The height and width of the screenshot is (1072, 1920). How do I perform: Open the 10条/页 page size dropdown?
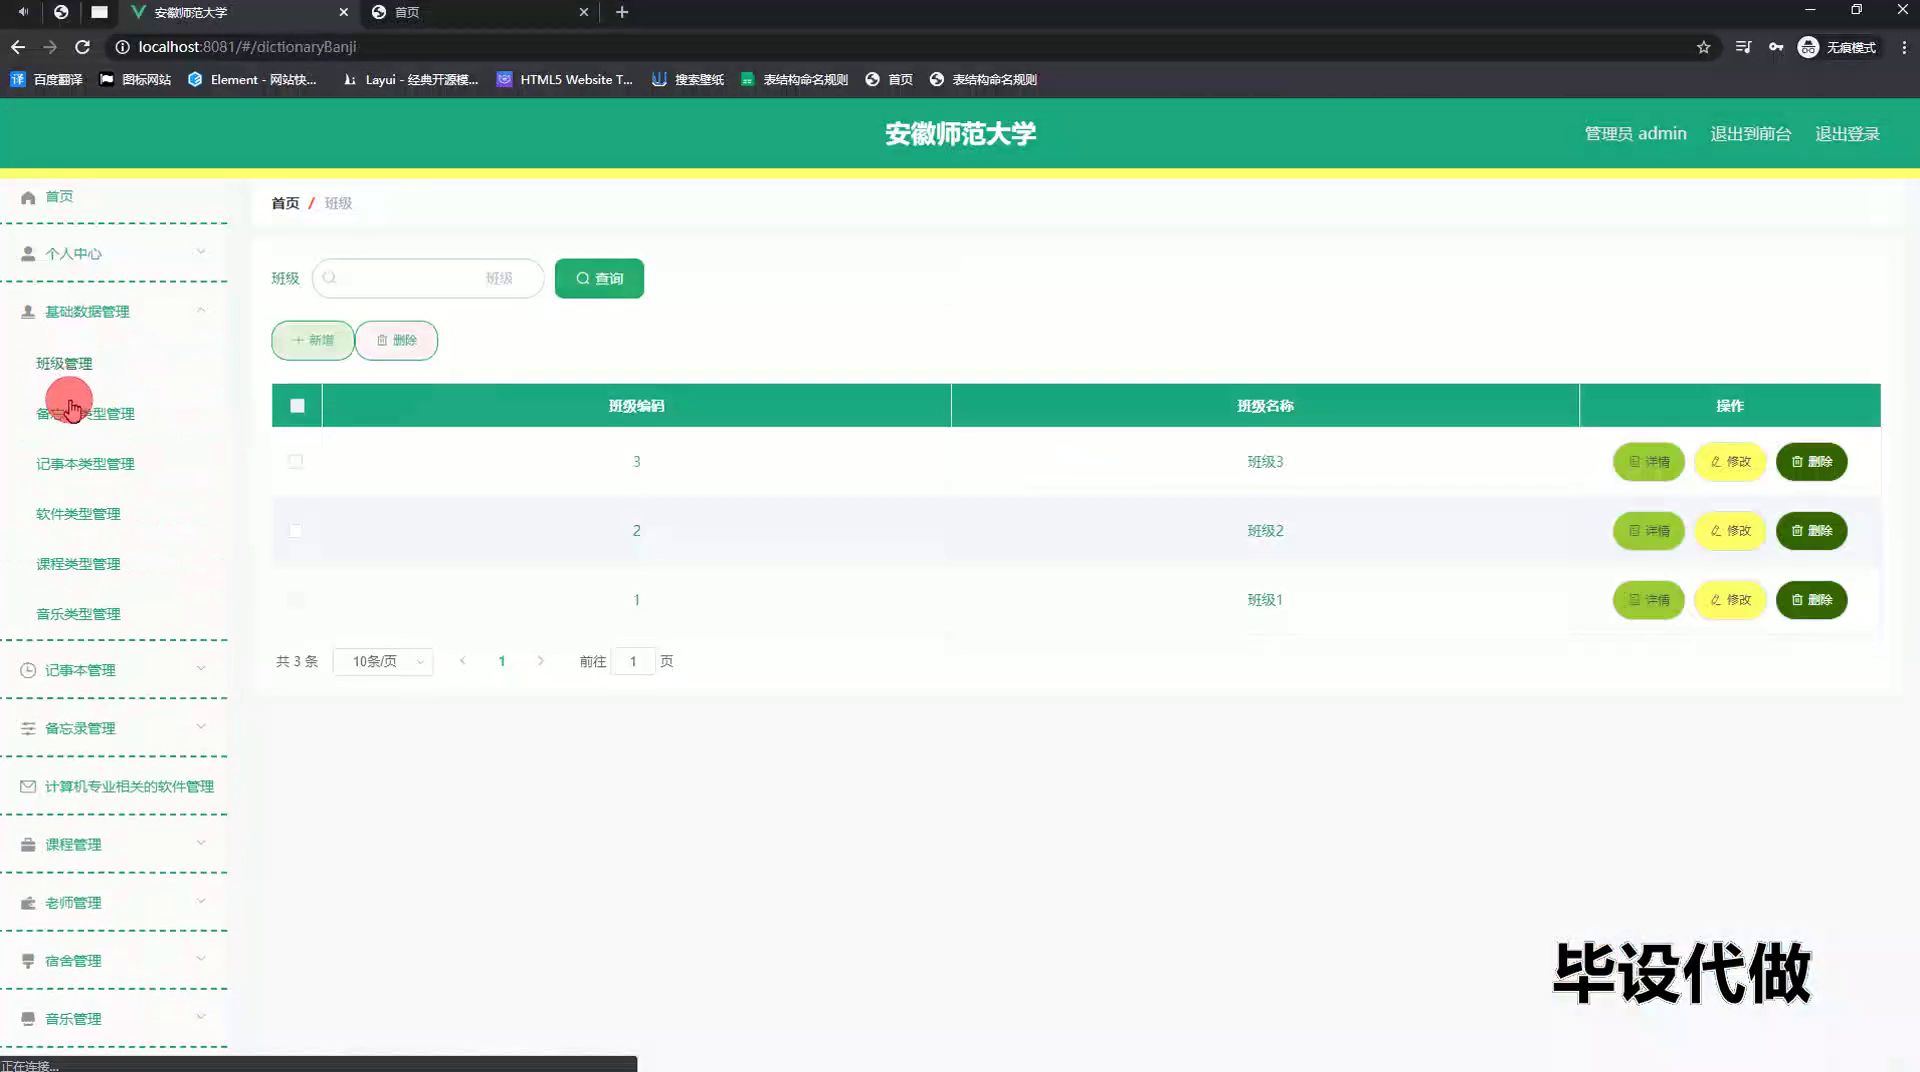pos(384,661)
